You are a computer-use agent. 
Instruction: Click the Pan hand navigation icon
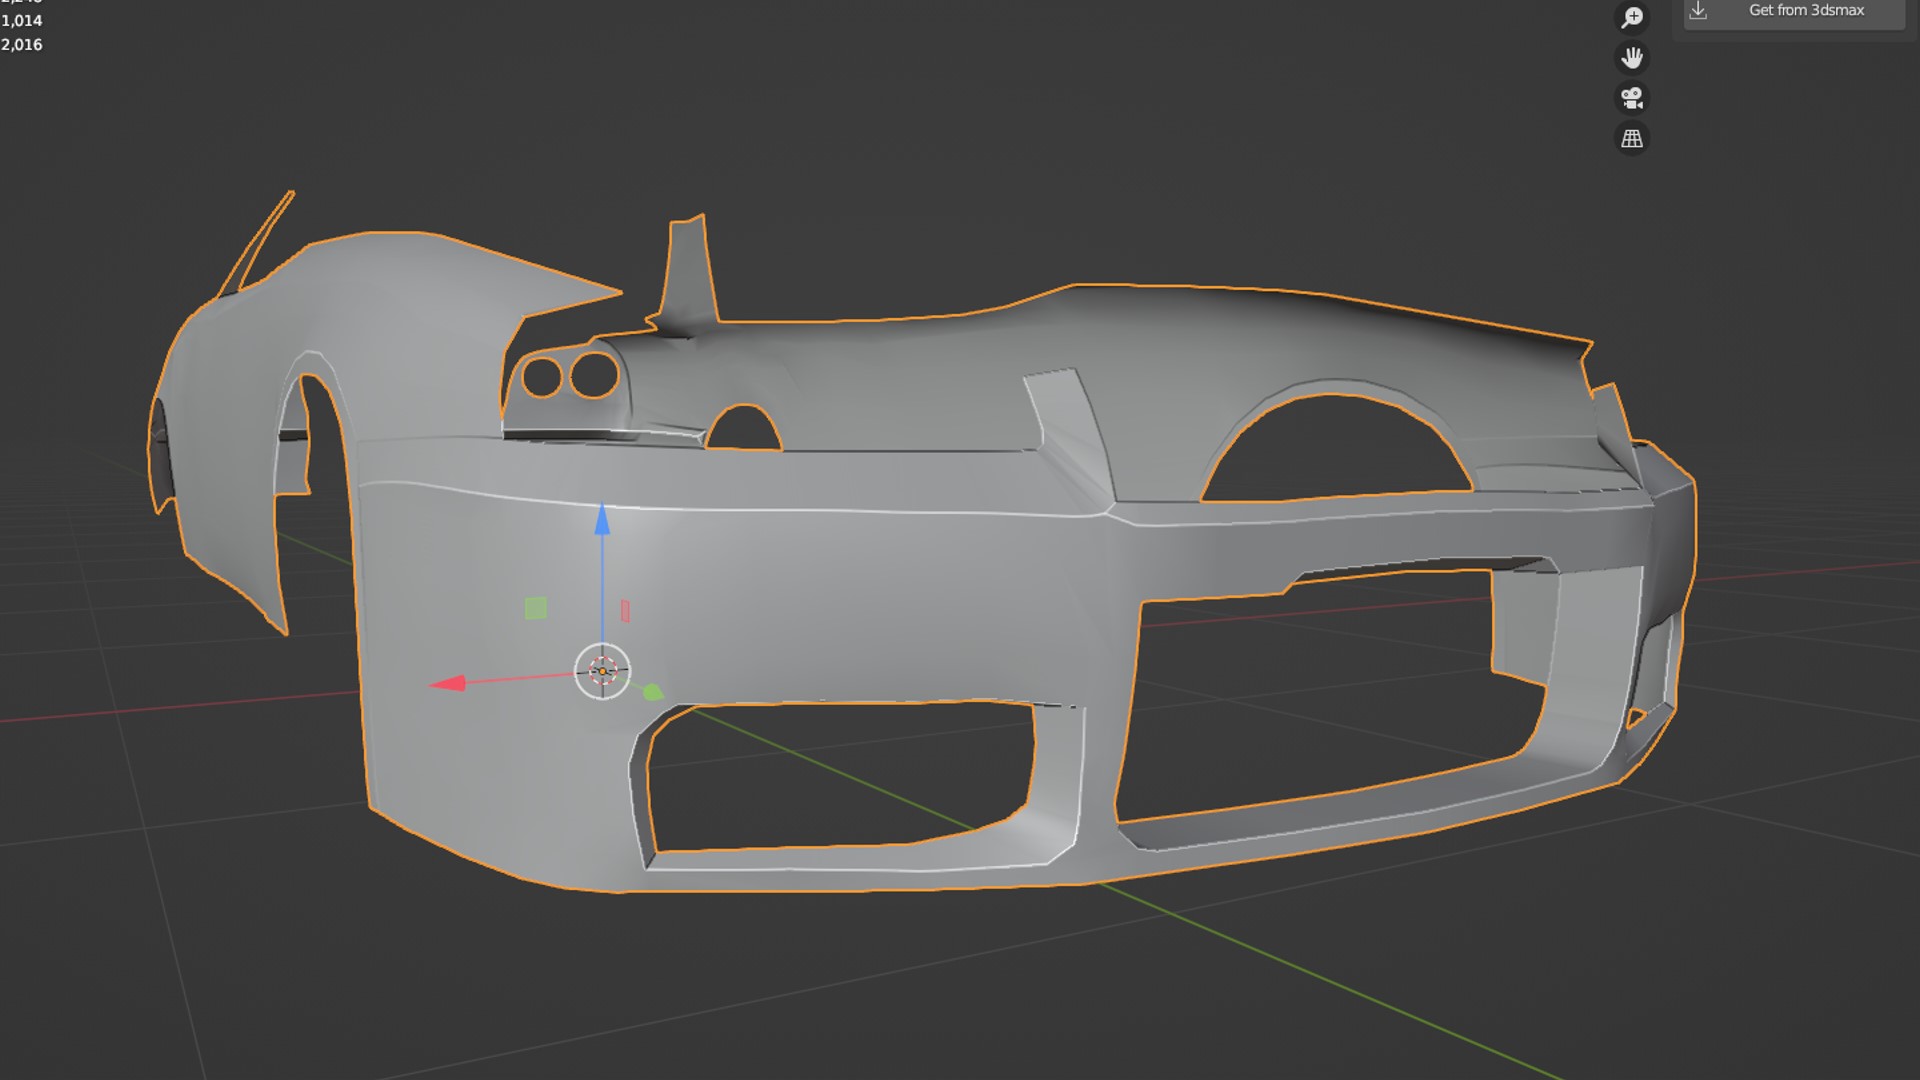(x=1632, y=58)
